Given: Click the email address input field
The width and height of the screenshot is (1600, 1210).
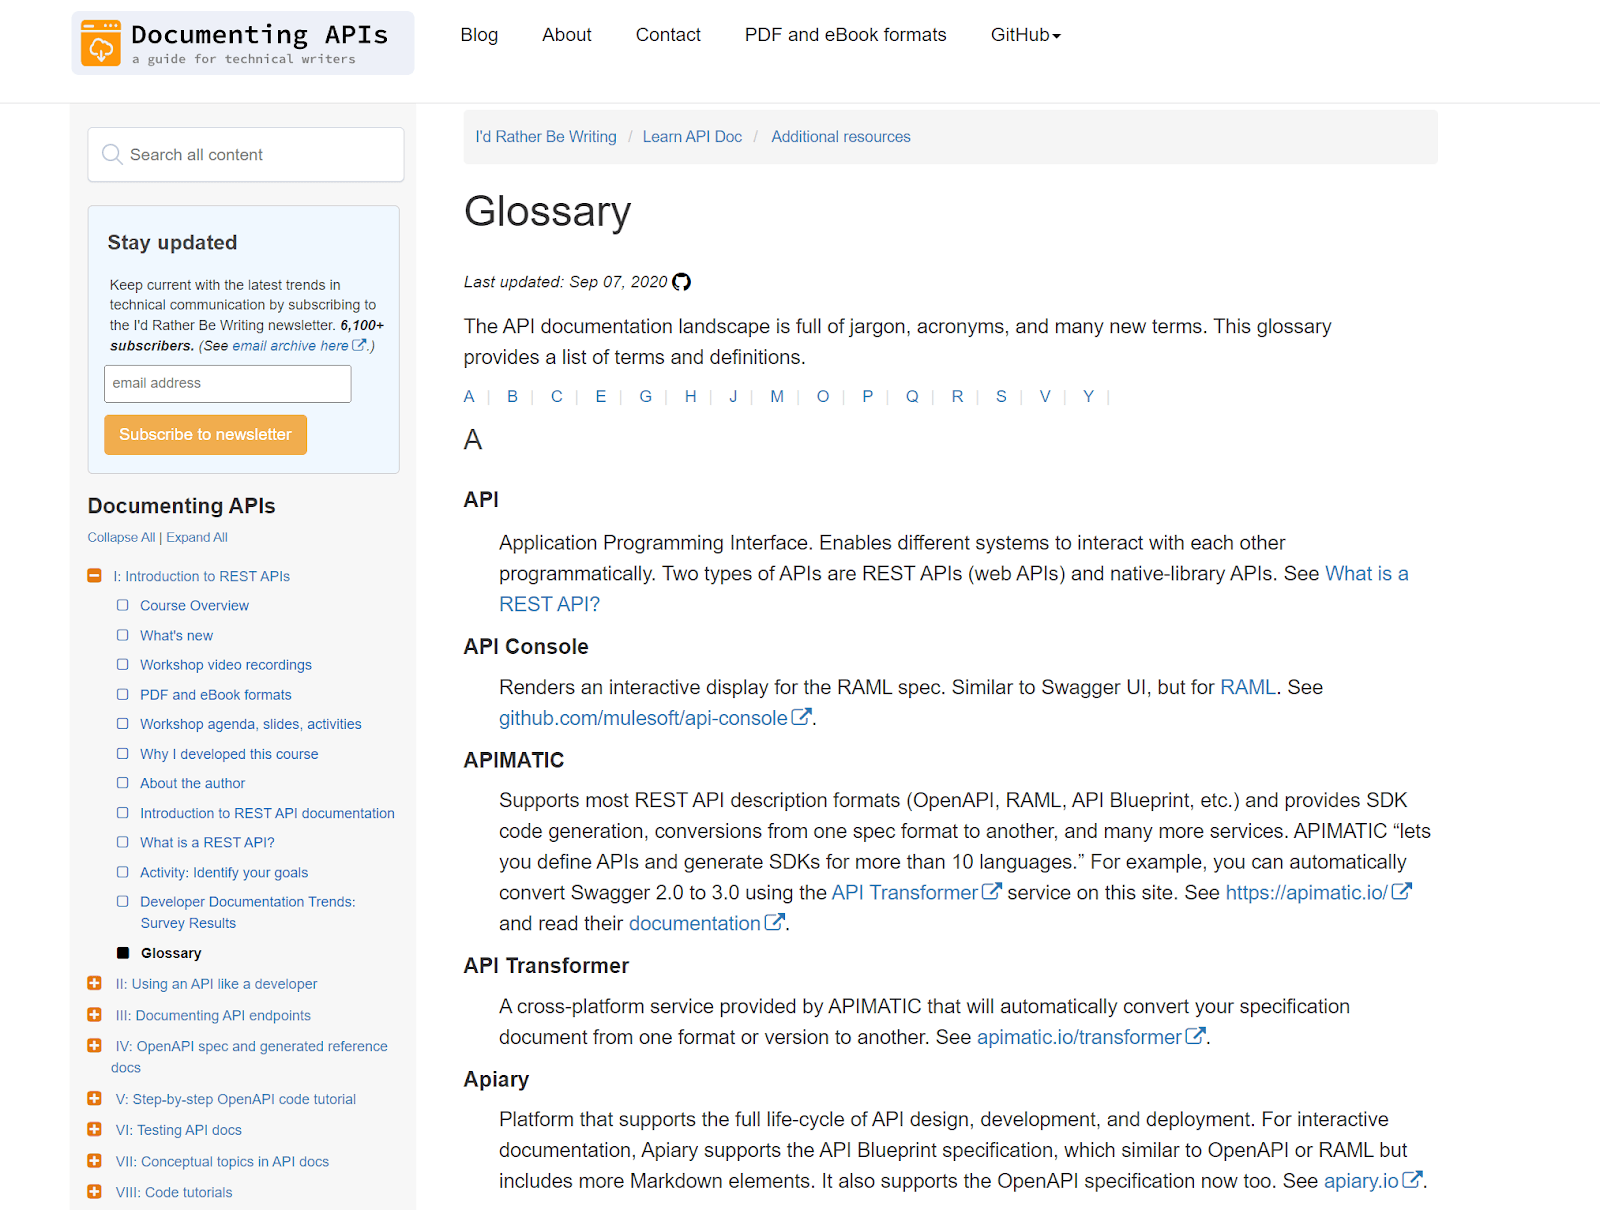Looking at the screenshot, I should (228, 384).
